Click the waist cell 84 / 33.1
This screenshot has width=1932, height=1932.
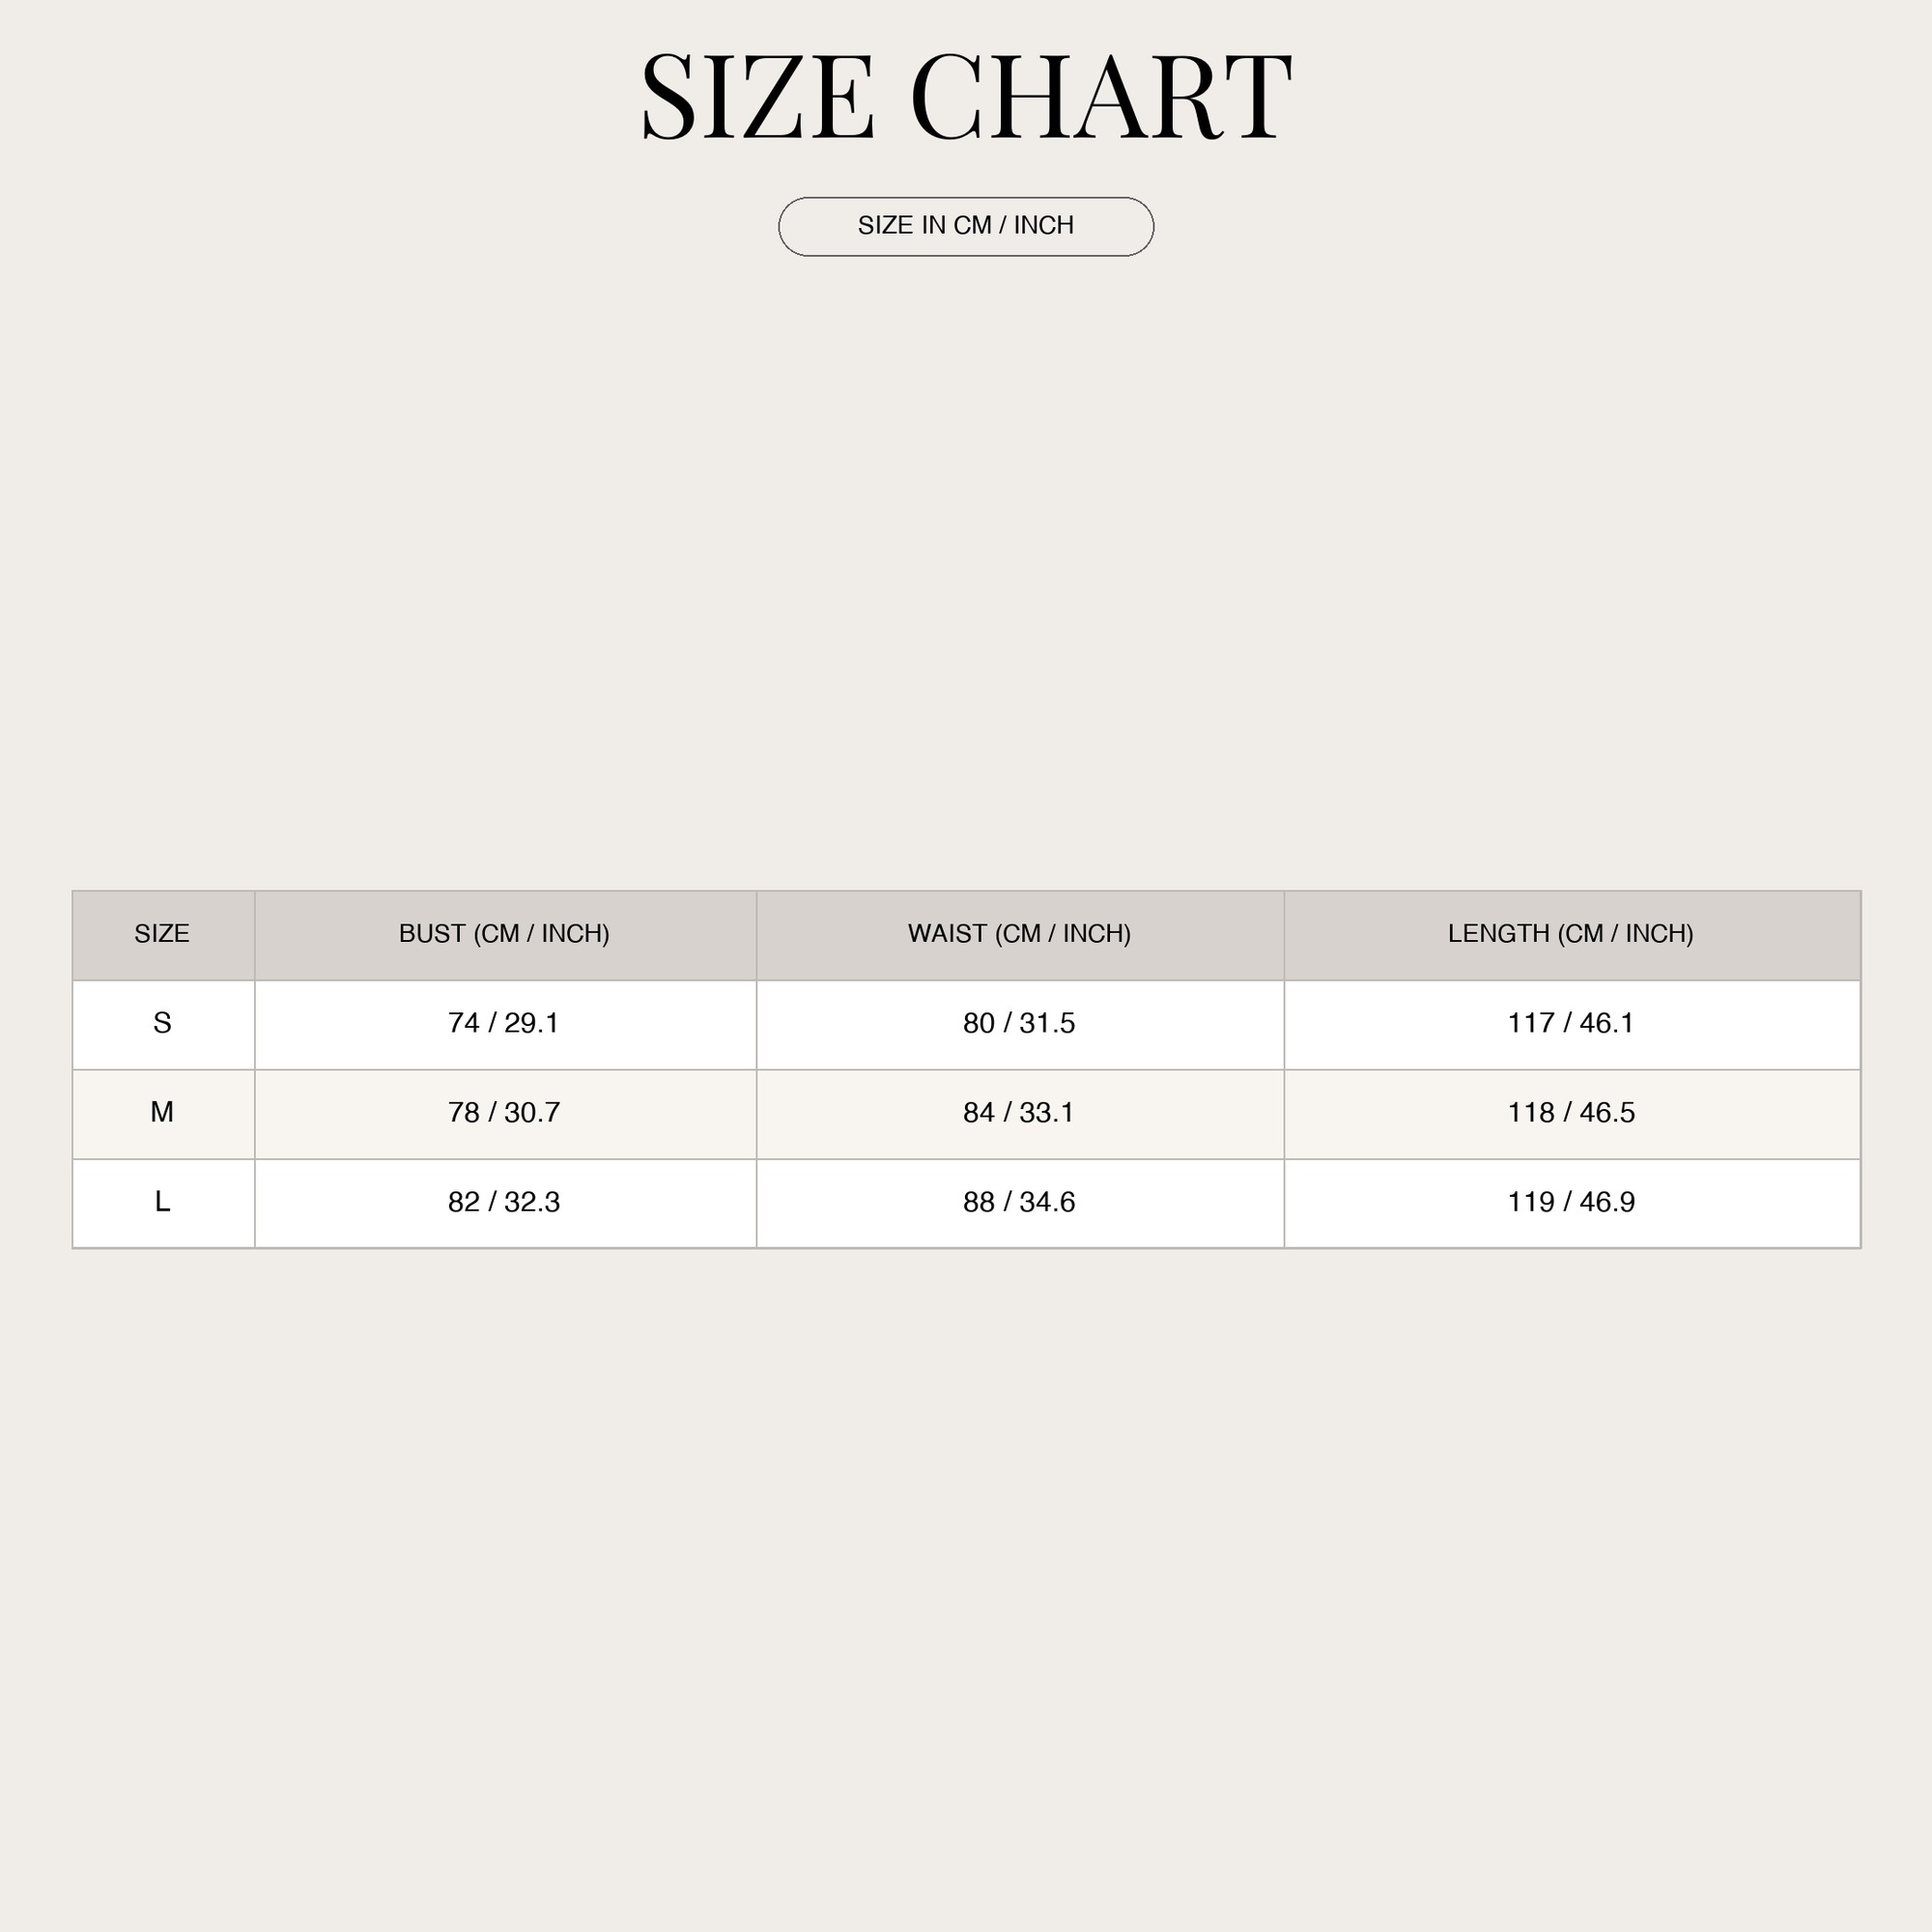(x=1020, y=1114)
